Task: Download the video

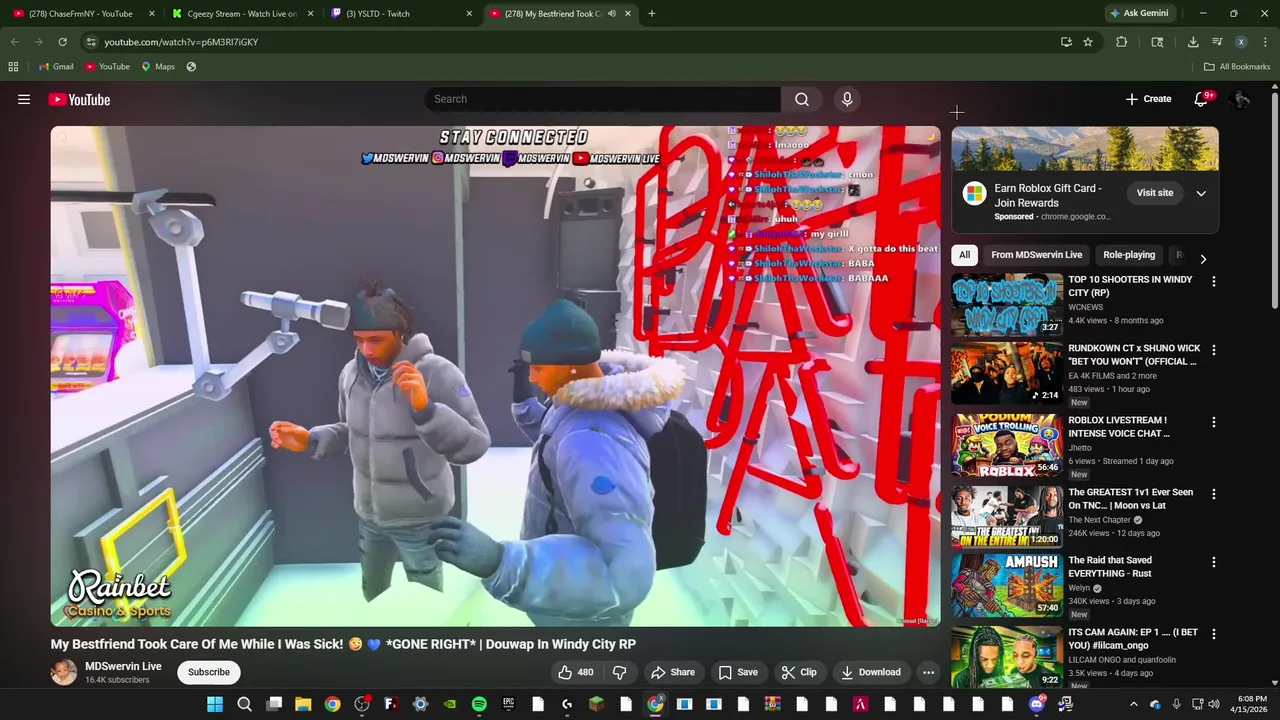Action: (x=871, y=672)
